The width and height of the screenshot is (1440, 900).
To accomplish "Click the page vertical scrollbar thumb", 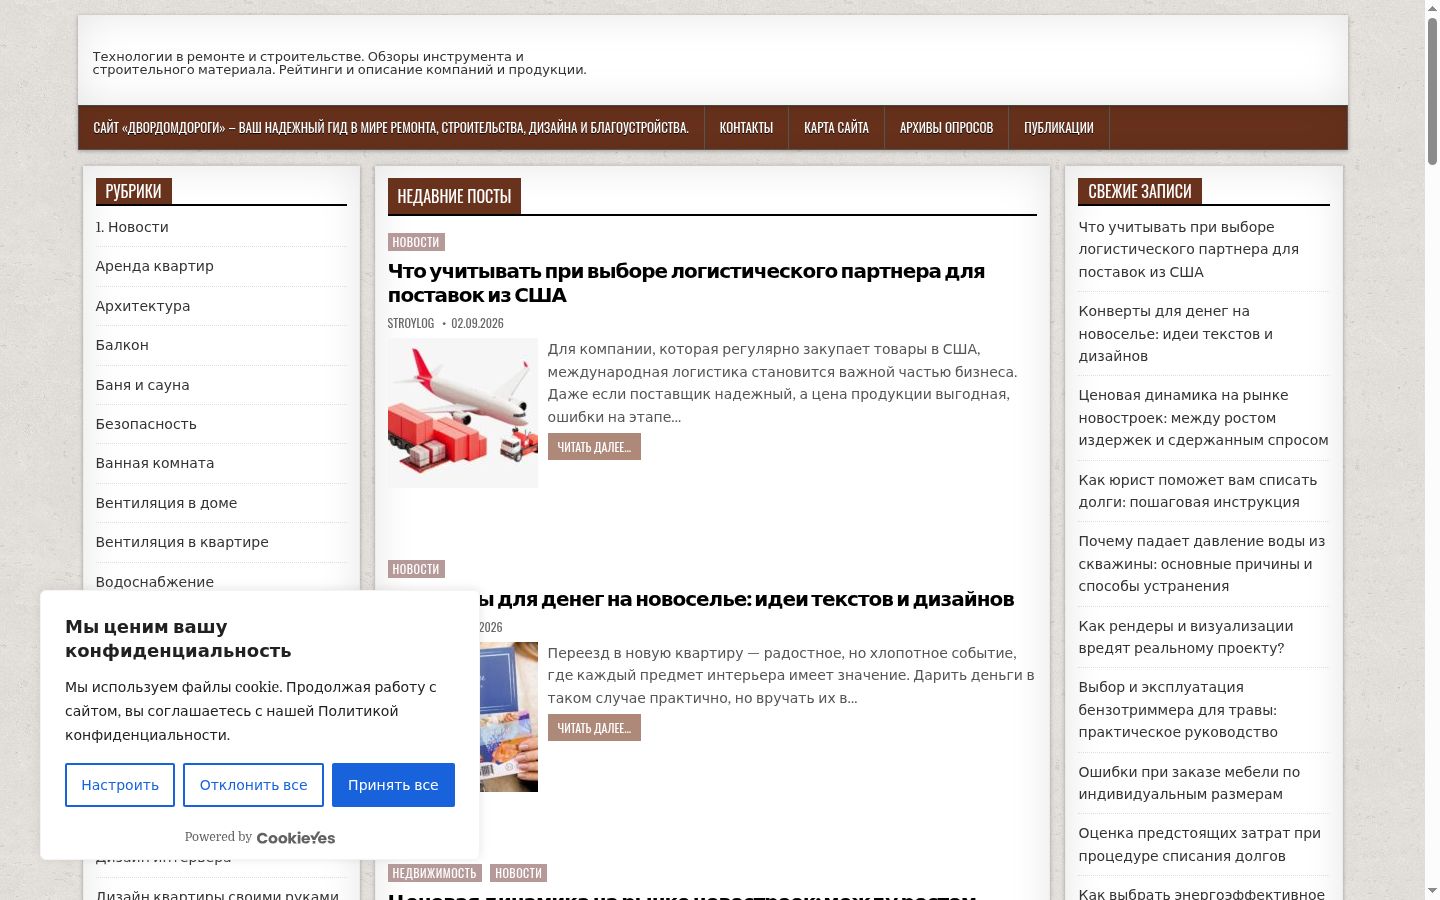I will tap(1432, 90).
